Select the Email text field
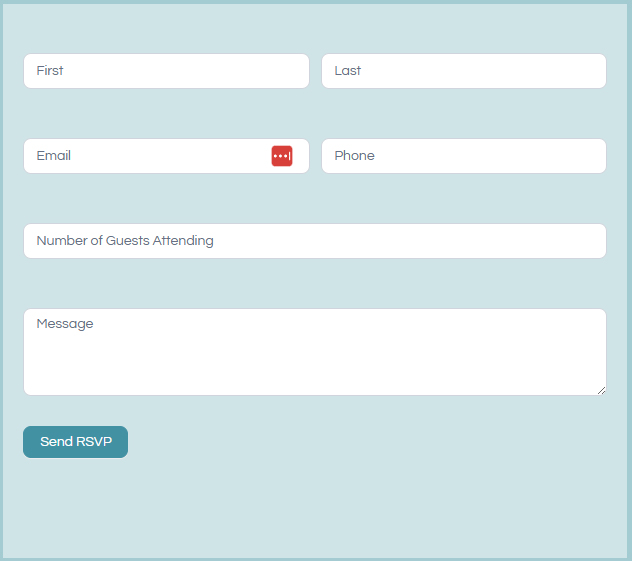The height and width of the screenshot is (561, 632). point(146,156)
